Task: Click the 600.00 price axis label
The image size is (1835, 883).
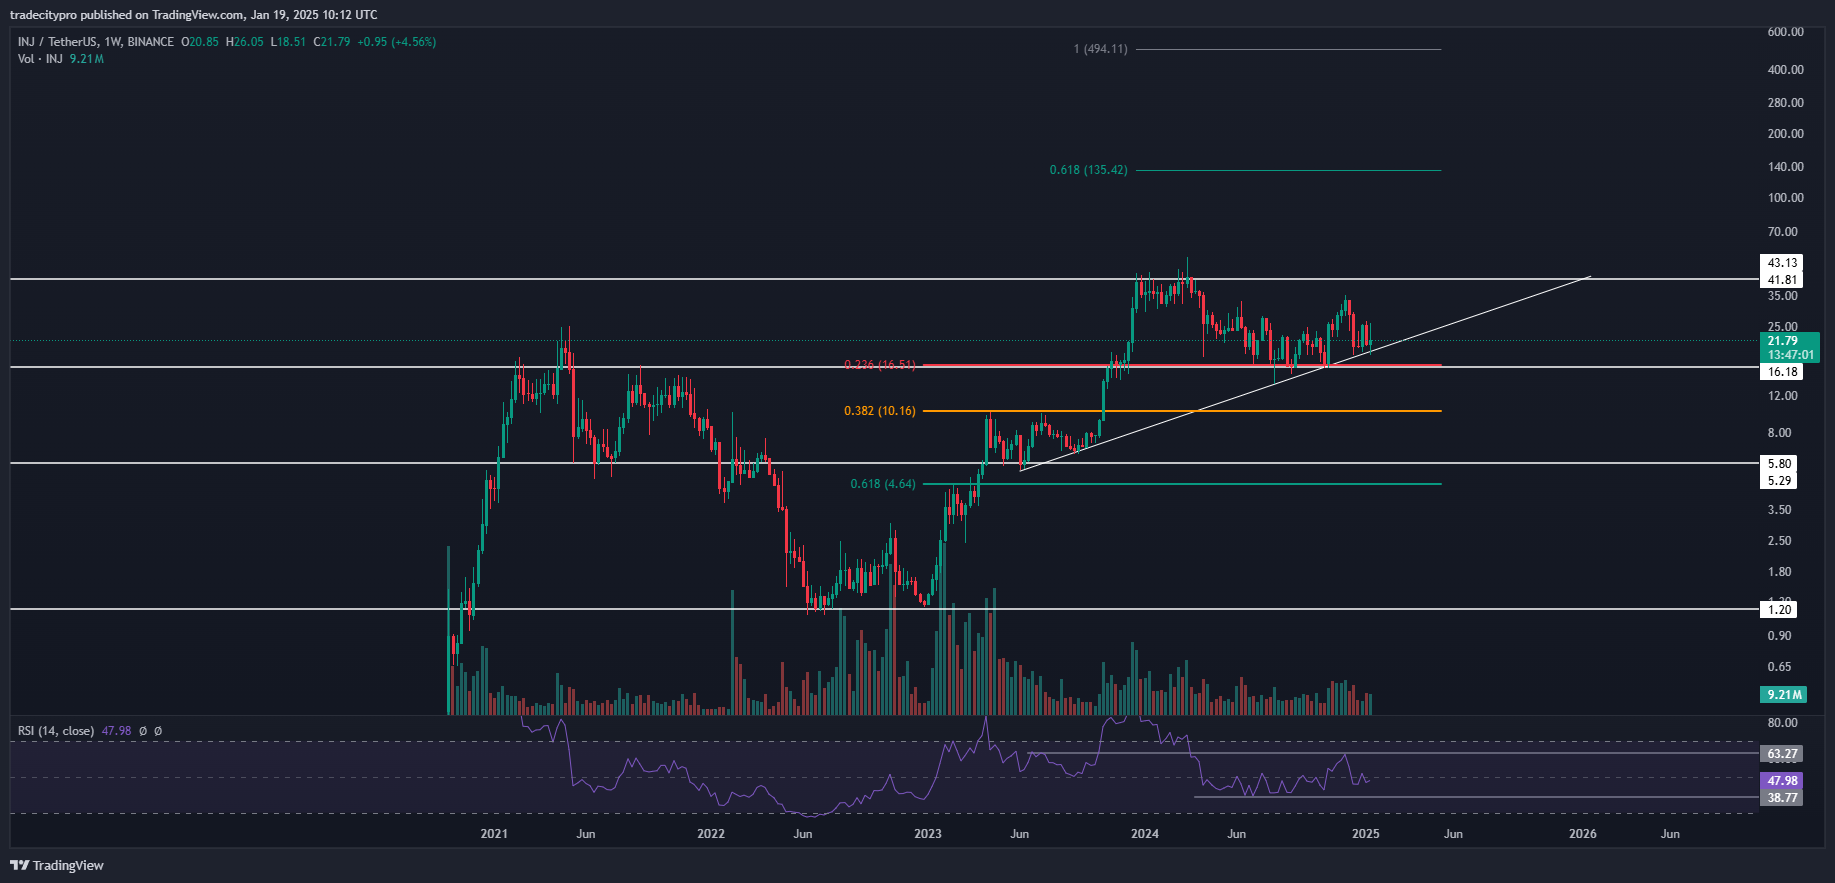Action: point(1785,32)
